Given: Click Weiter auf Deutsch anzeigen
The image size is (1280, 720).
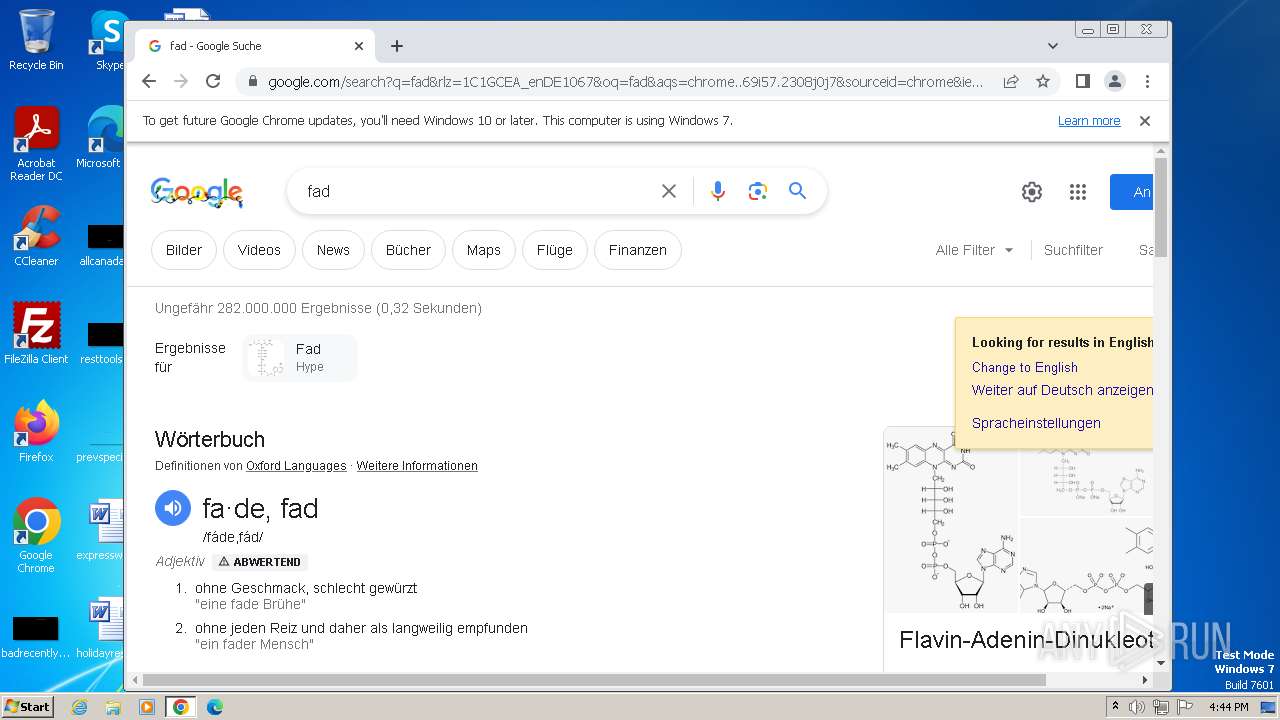Looking at the screenshot, I should (1062, 390).
